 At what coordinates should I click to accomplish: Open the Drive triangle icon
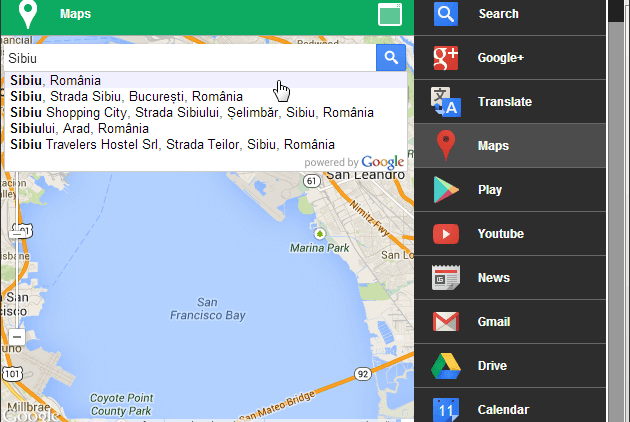click(x=446, y=366)
